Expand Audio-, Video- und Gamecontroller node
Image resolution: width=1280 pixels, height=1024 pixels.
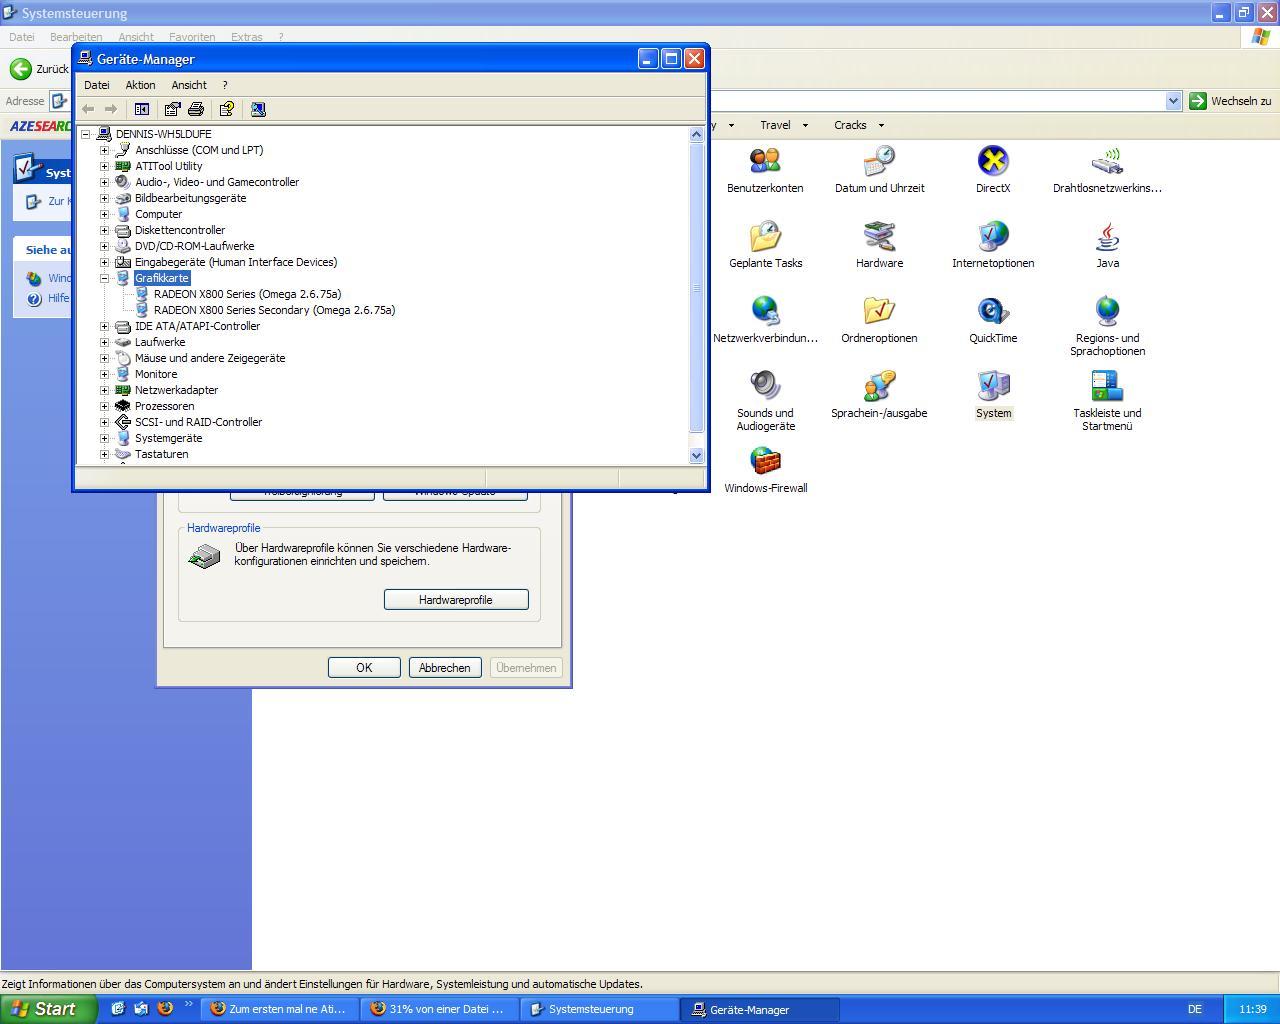coord(104,182)
